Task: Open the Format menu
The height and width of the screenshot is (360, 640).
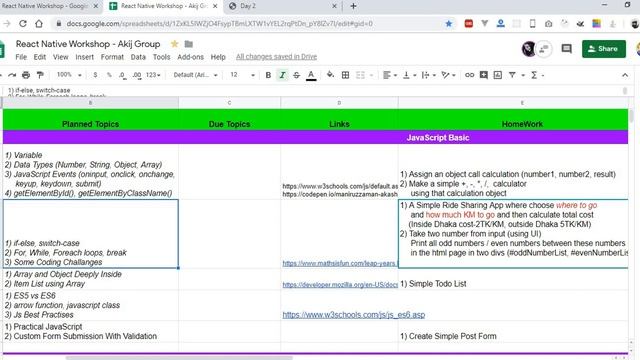Action: tap(112, 57)
